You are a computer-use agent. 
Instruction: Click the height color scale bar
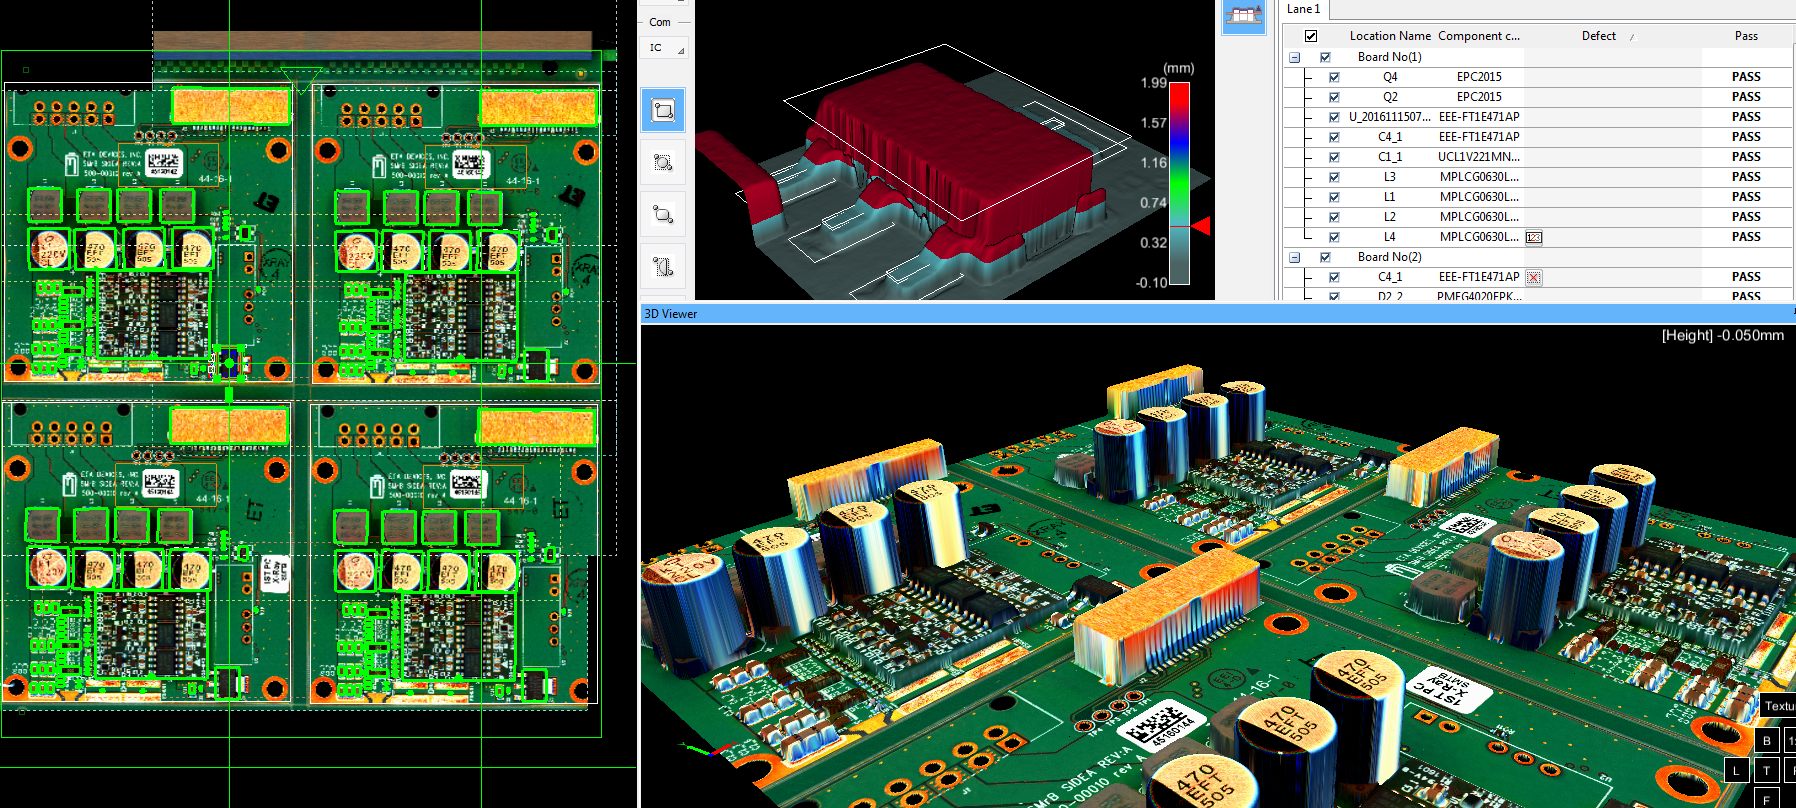1180,183
